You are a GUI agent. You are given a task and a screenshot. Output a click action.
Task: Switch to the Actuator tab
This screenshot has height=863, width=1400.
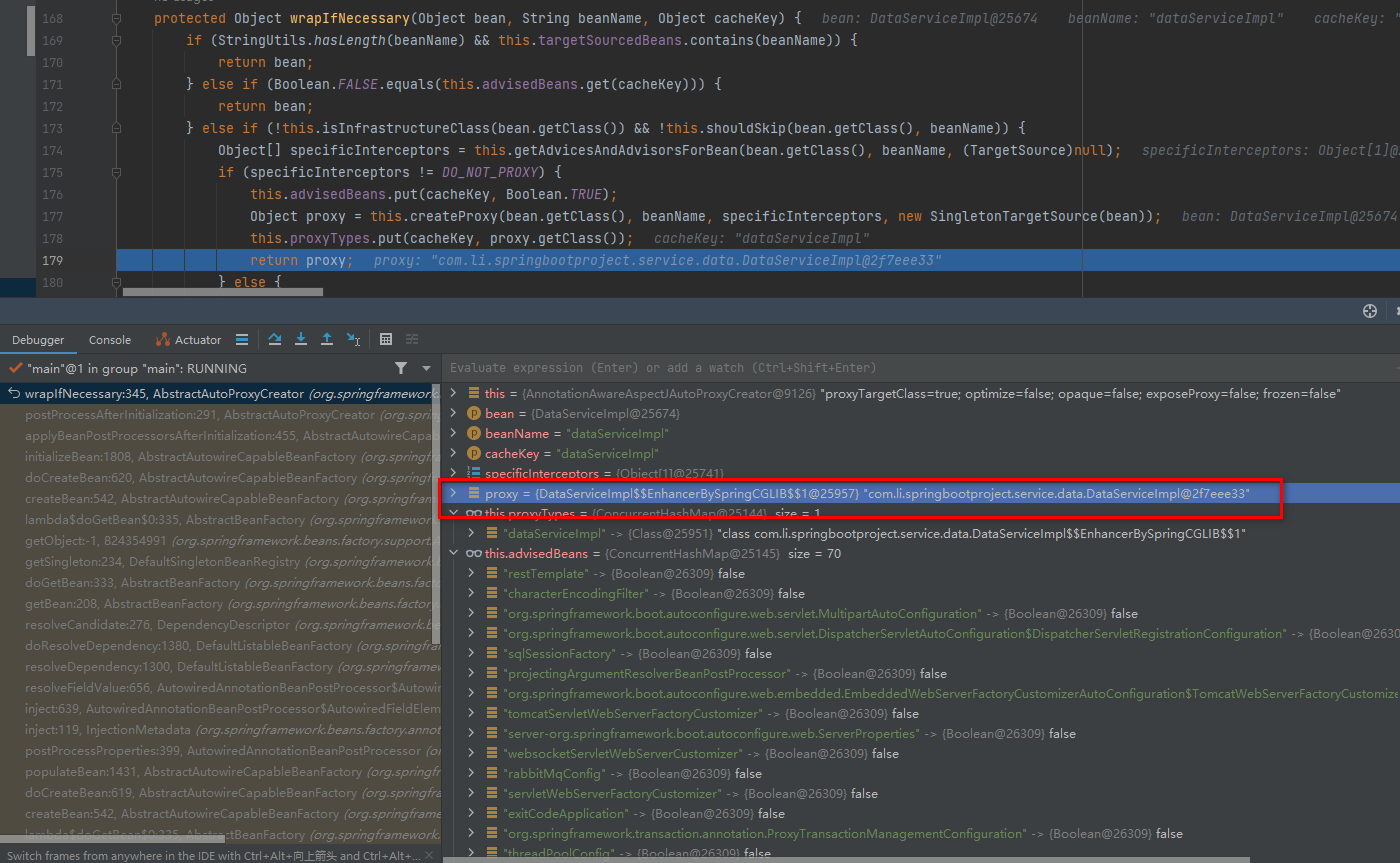tap(189, 340)
